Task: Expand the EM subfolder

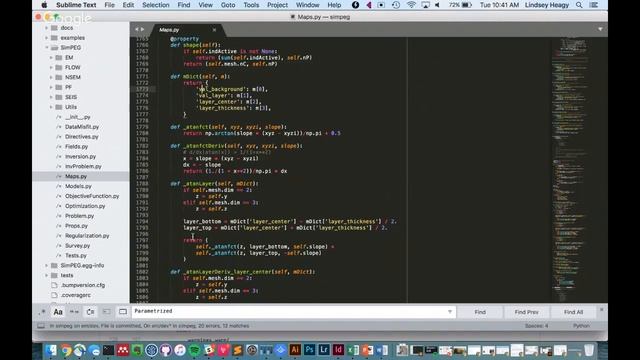Action: pyautogui.click(x=51, y=58)
